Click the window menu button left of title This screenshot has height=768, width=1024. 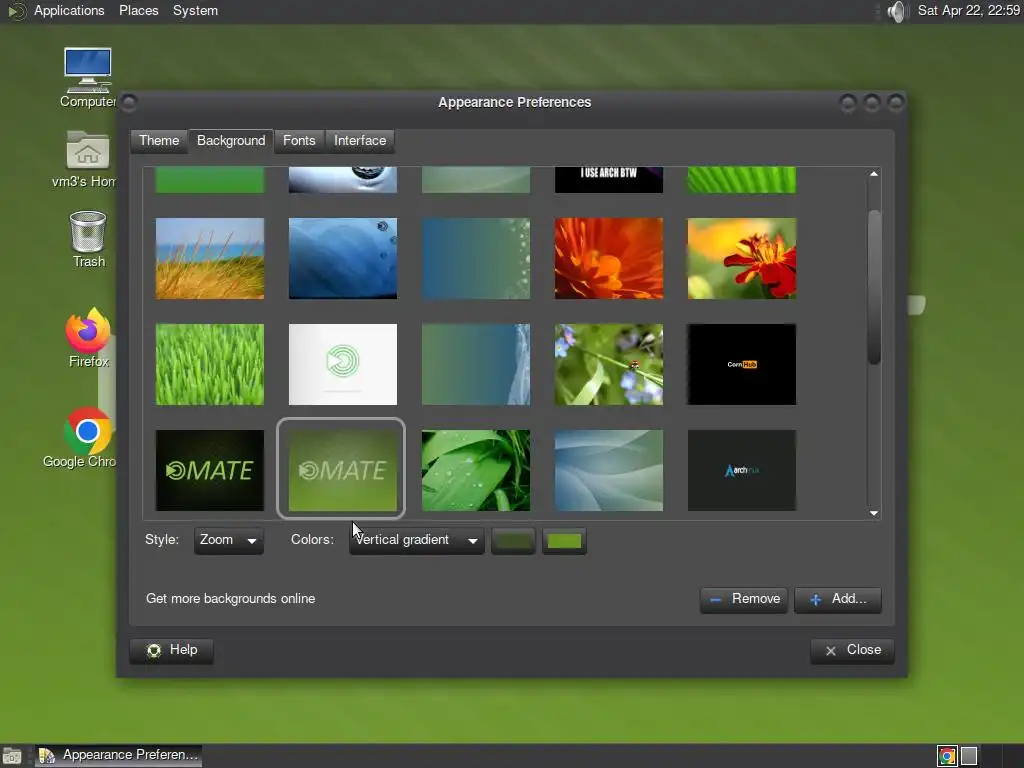[129, 103]
